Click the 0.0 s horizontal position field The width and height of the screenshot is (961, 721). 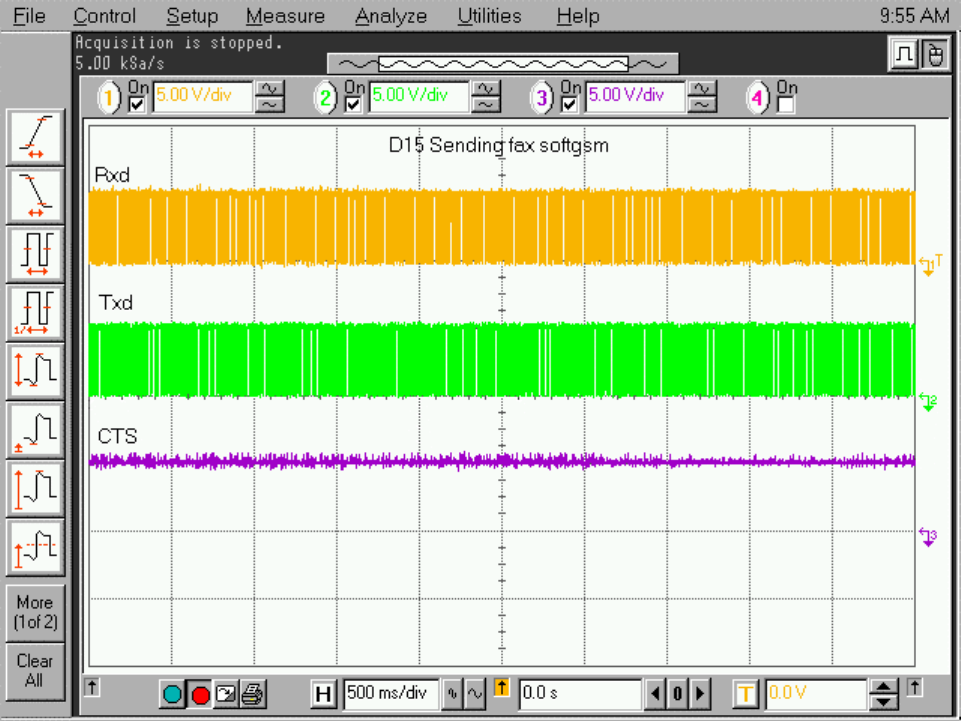[x=580, y=694]
